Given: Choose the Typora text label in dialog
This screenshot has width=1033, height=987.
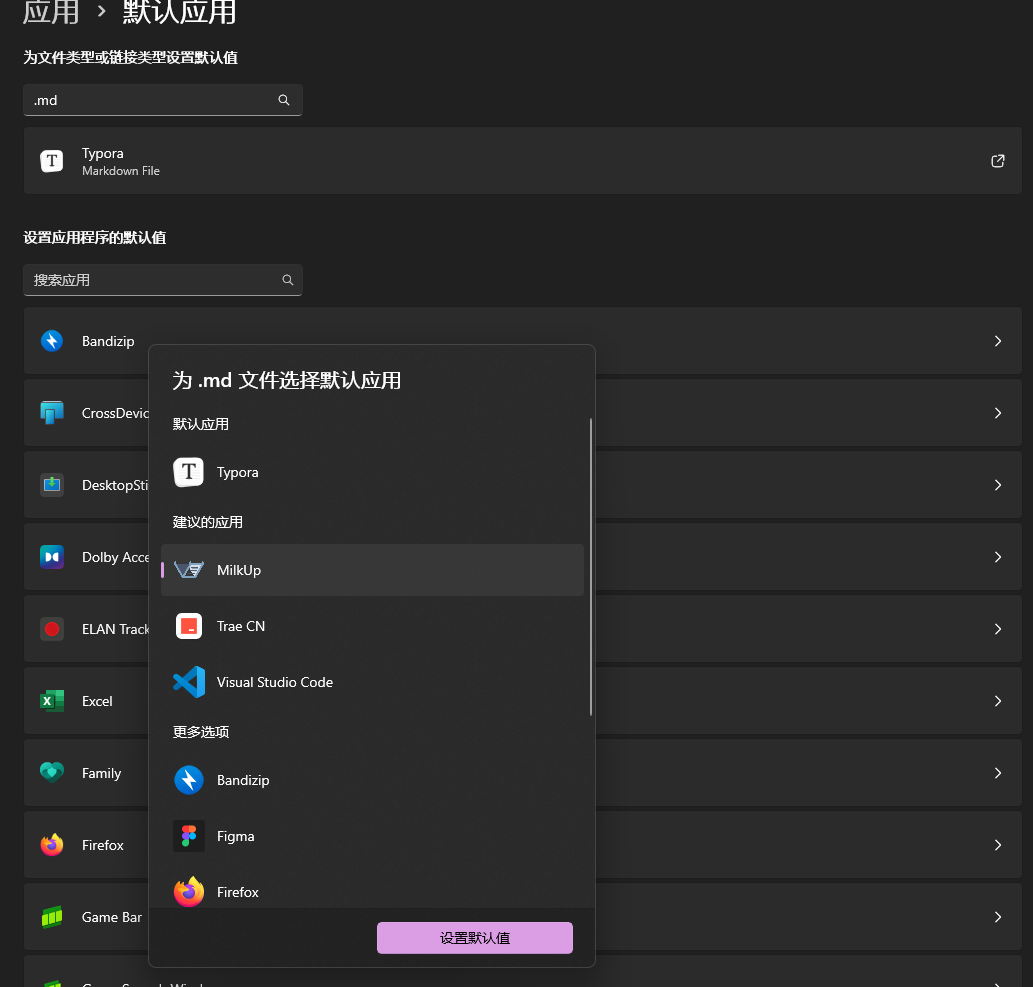Looking at the screenshot, I should 237,472.
